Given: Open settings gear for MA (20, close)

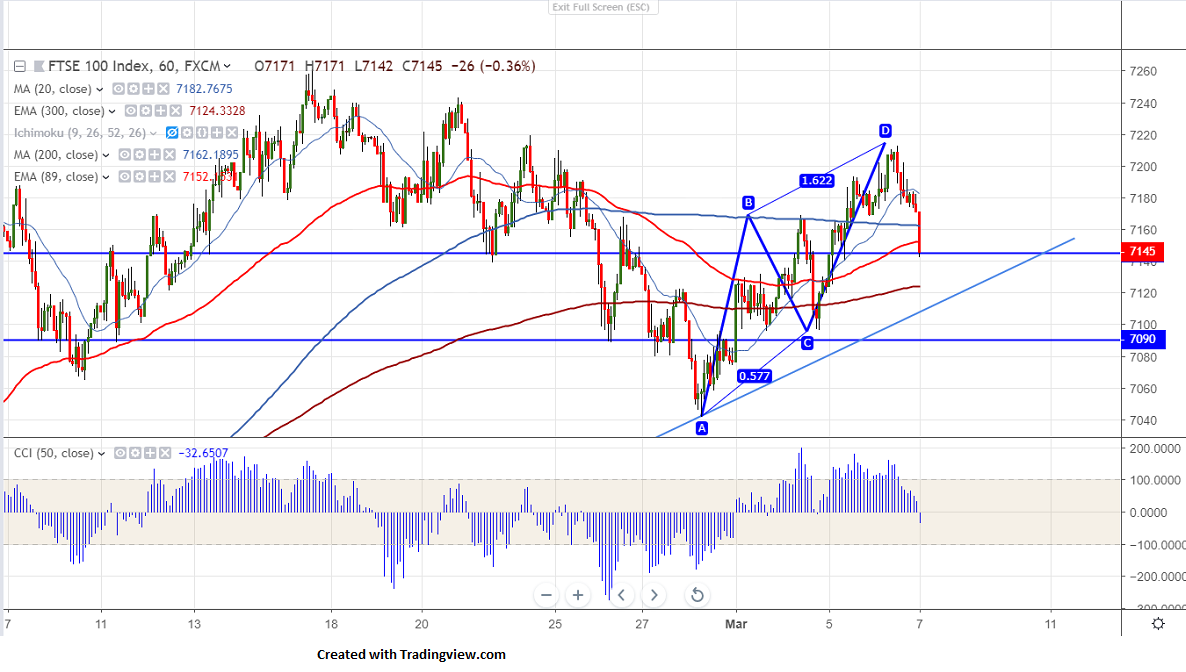Looking at the screenshot, I should click(133, 89).
